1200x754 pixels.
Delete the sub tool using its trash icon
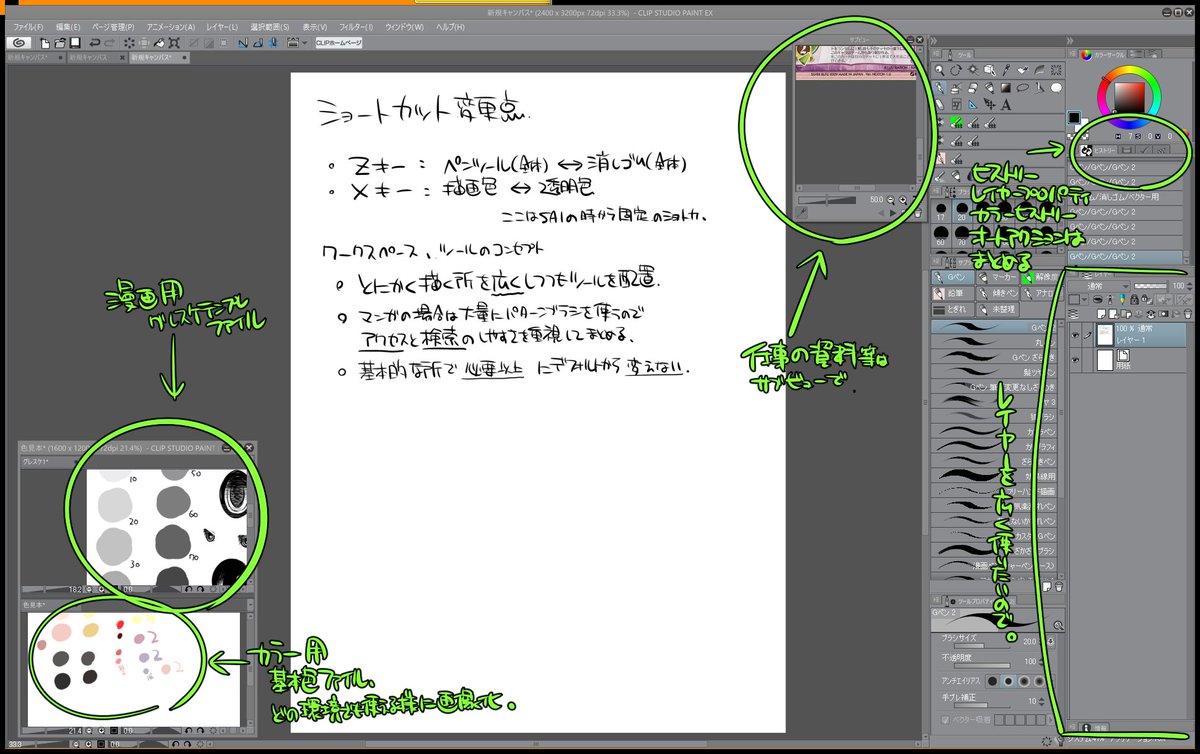[x=1059, y=587]
